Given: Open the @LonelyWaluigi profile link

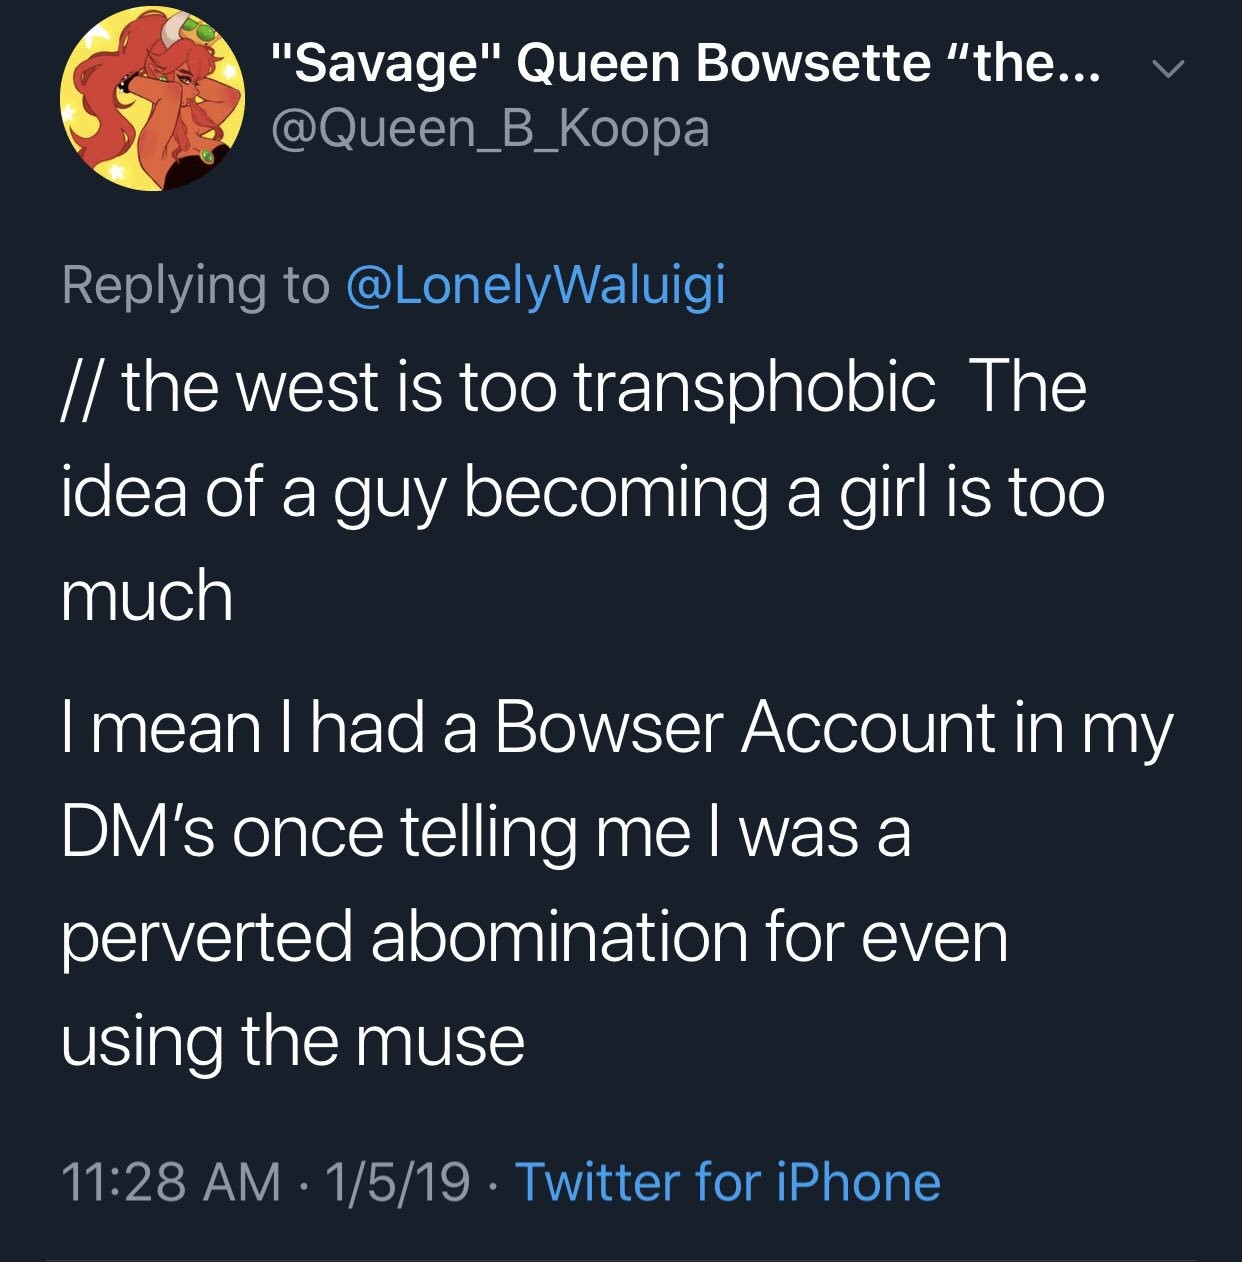Looking at the screenshot, I should tap(535, 286).
